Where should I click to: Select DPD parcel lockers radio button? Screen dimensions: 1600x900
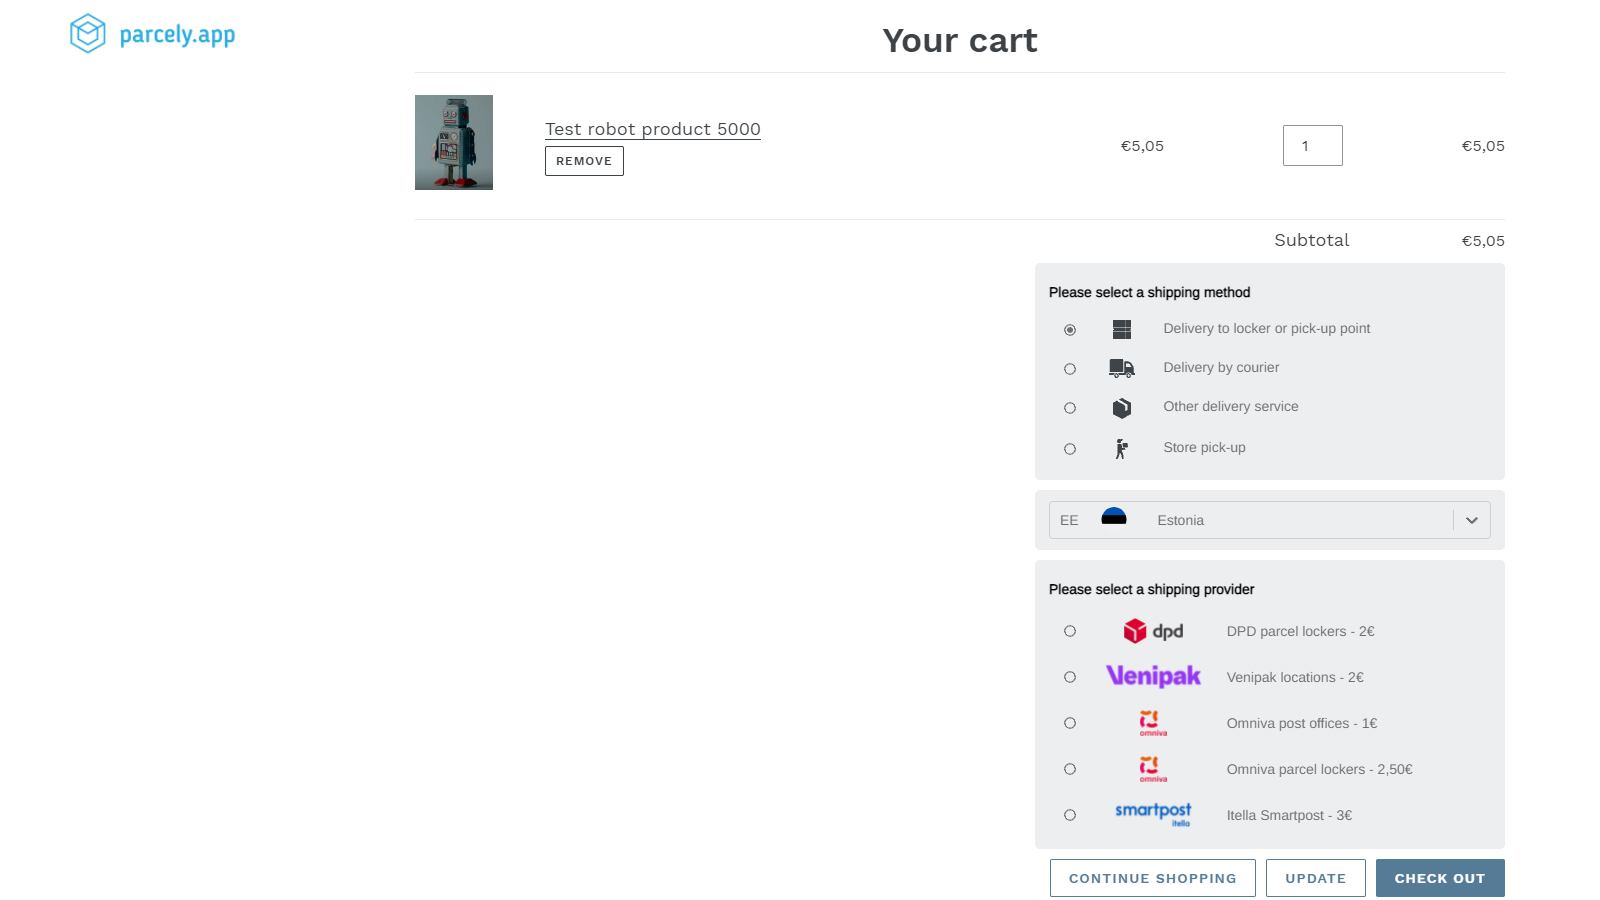point(1070,631)
